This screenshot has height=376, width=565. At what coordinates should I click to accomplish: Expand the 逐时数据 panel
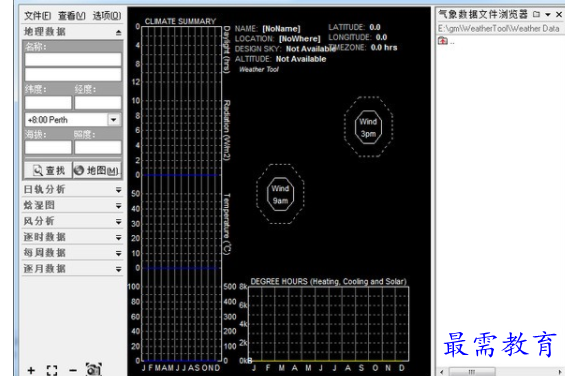coord(72,237)
